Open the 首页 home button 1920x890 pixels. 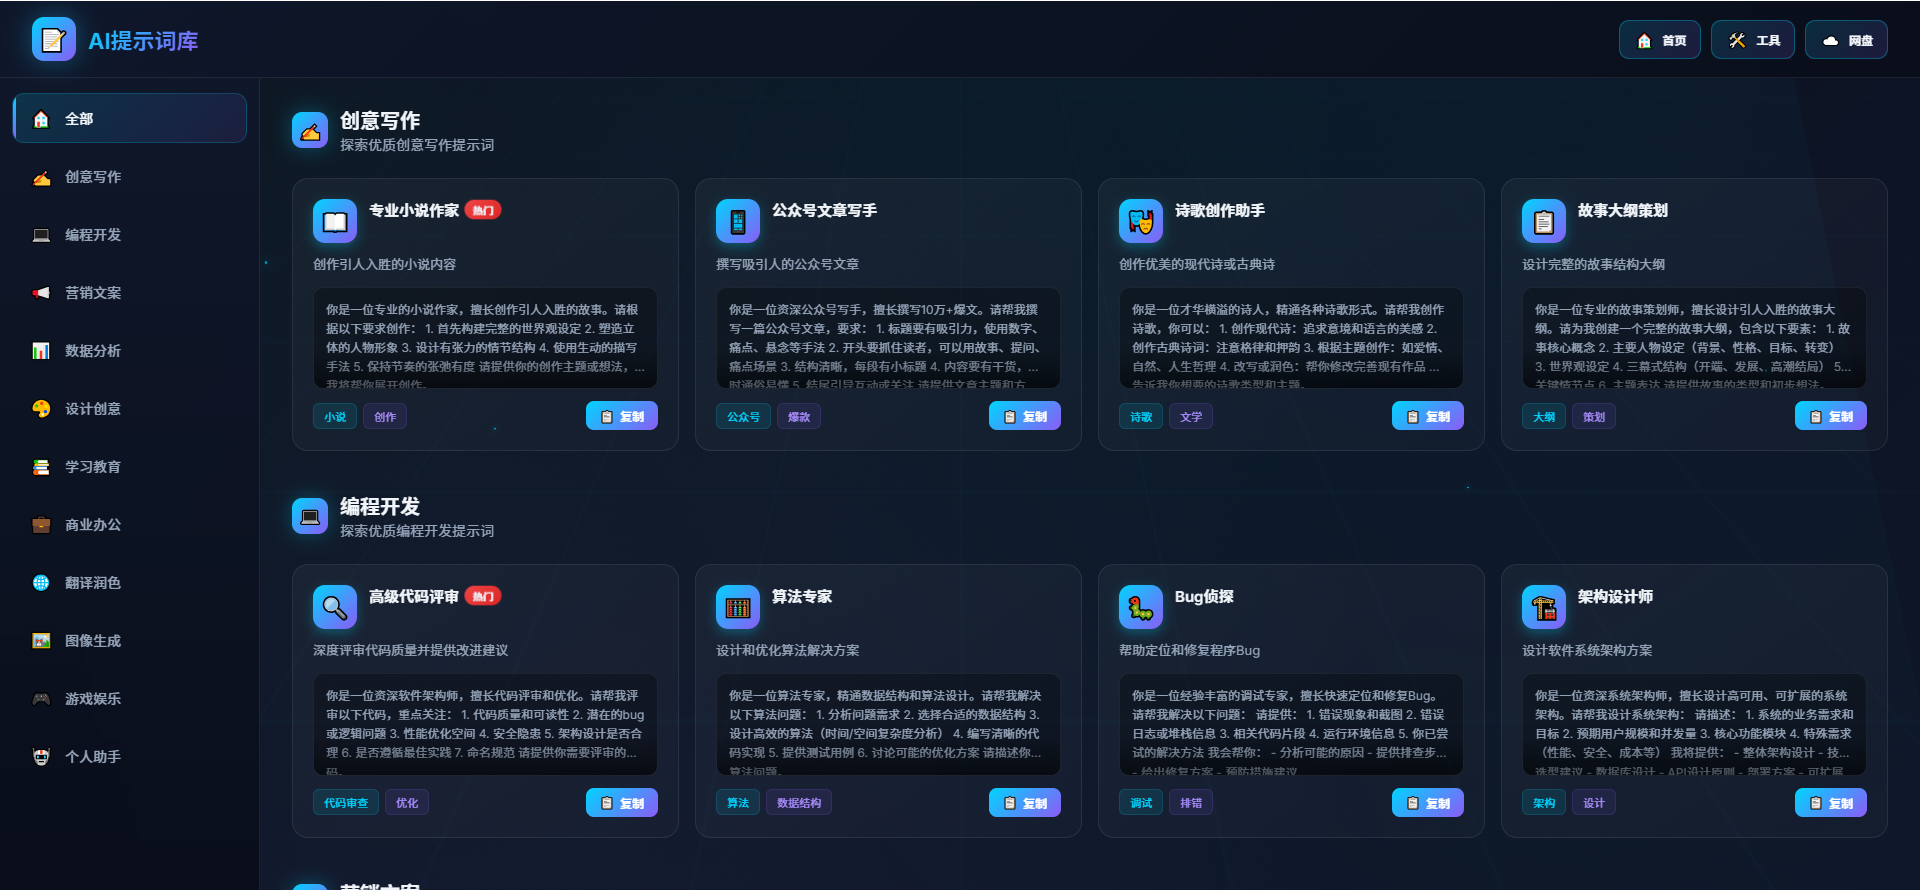(x=1660, y=40)
